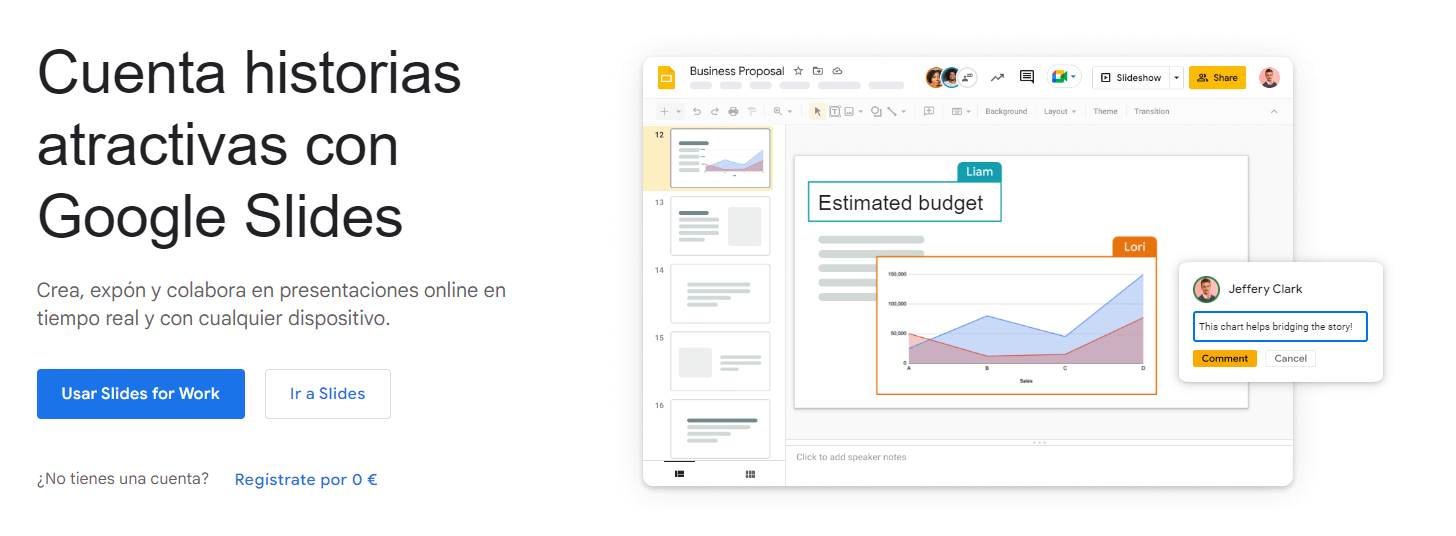Screen dimensions: 1456x536
Task: Open the slide layout icon dropdown
Action: pos(961,112)
